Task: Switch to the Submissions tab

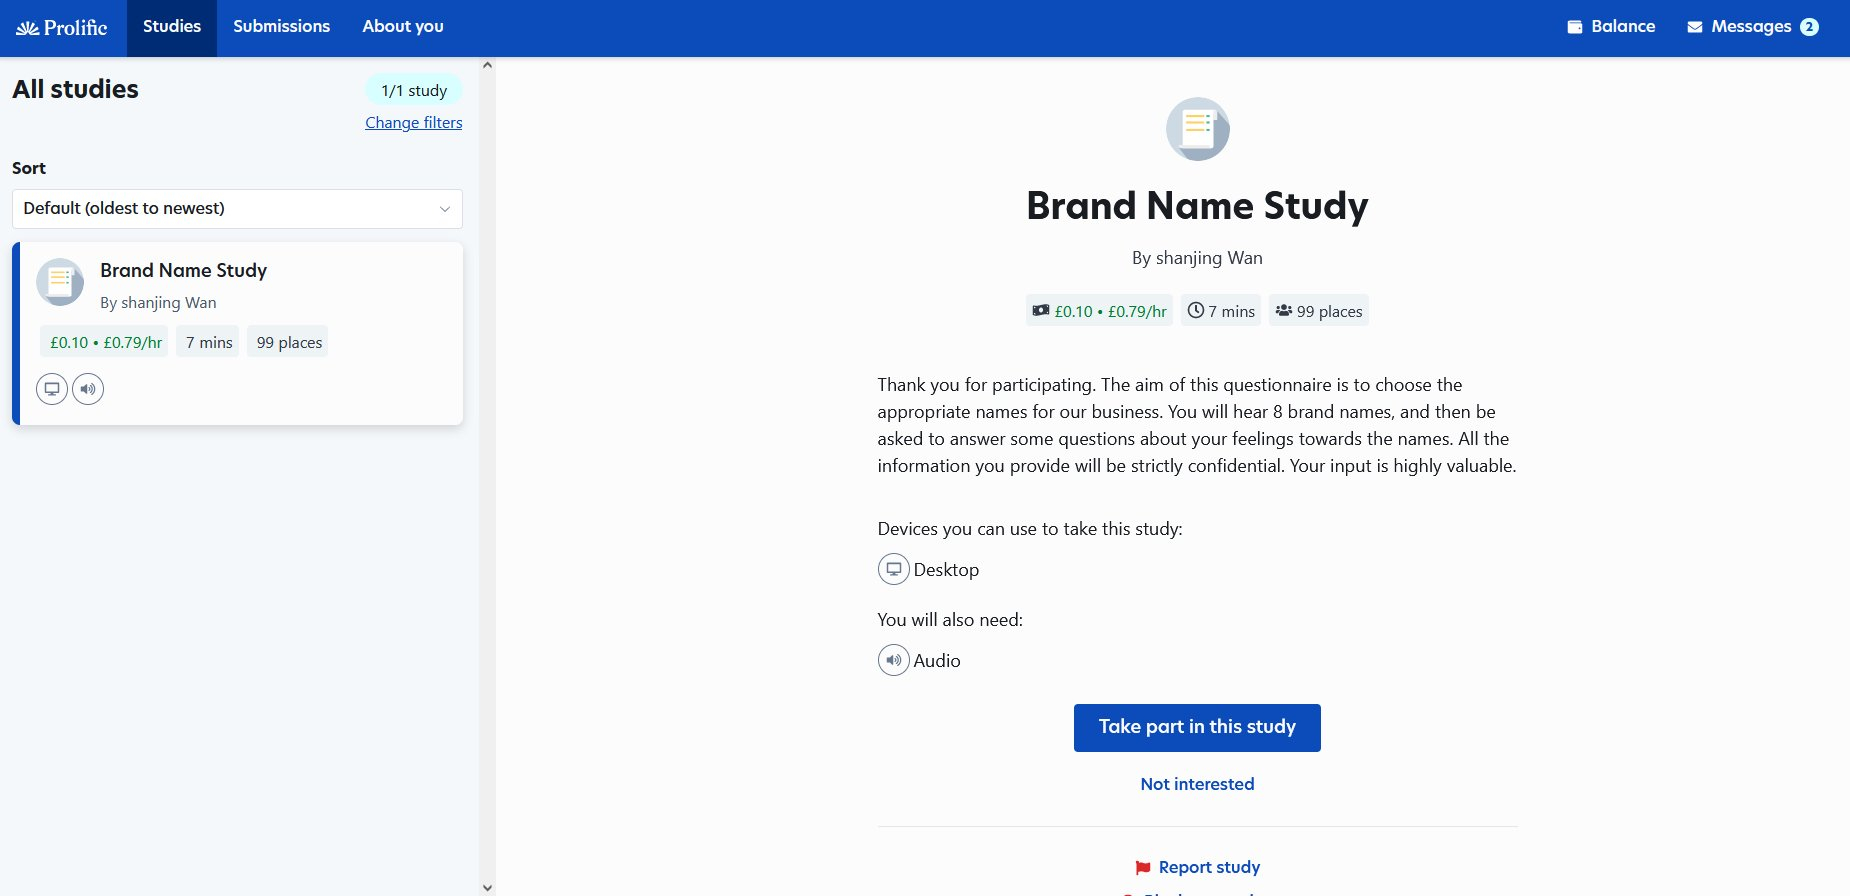Action: (x=281, y=27)
